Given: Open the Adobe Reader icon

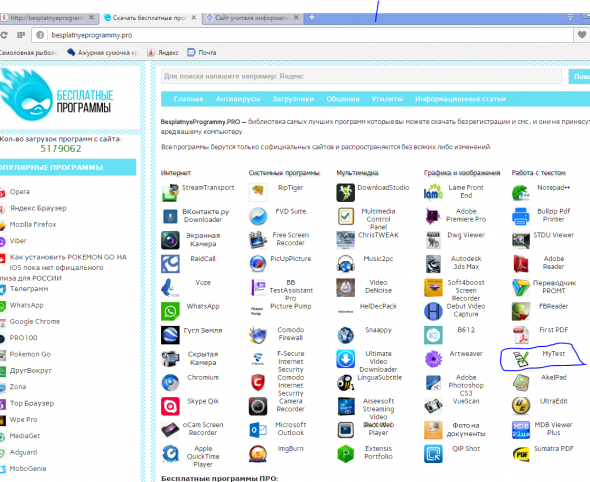Looking at the screenshot, I should click(x=521, y=264).
